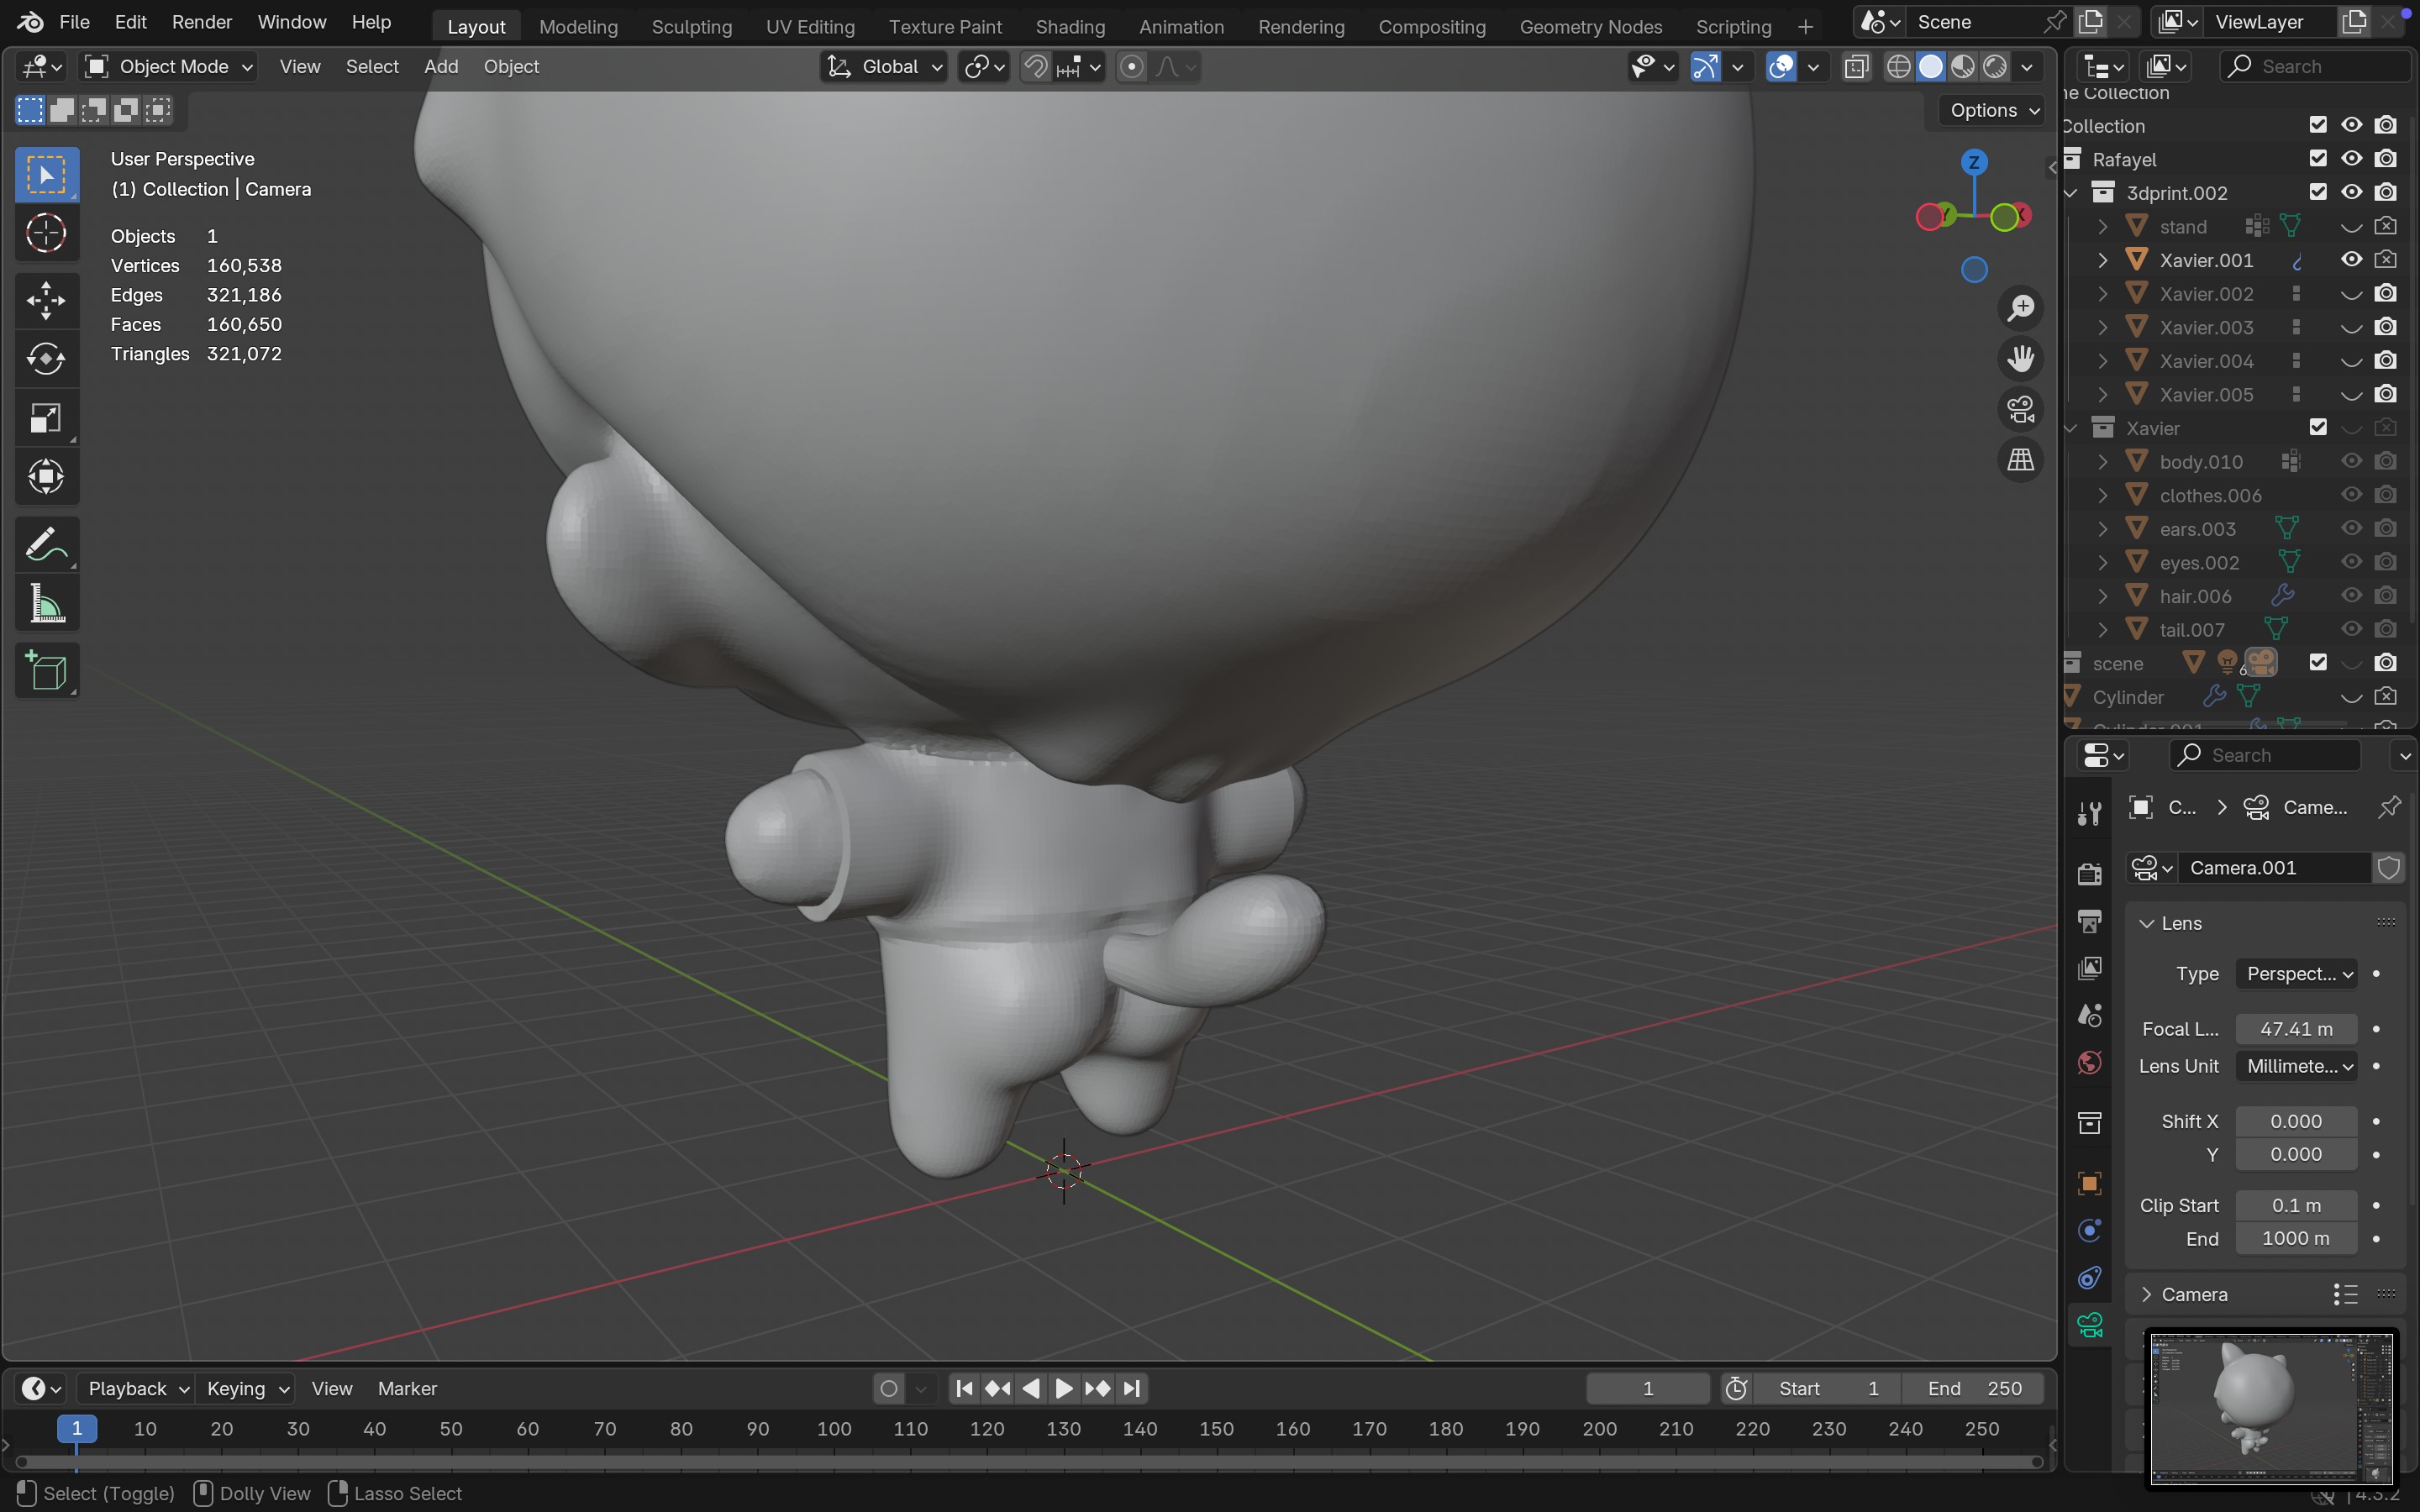This screenshot has width=2420, height=1512.
Task: Switch perspective/orthographic grid icon
Action: (x=2021, y=460)
